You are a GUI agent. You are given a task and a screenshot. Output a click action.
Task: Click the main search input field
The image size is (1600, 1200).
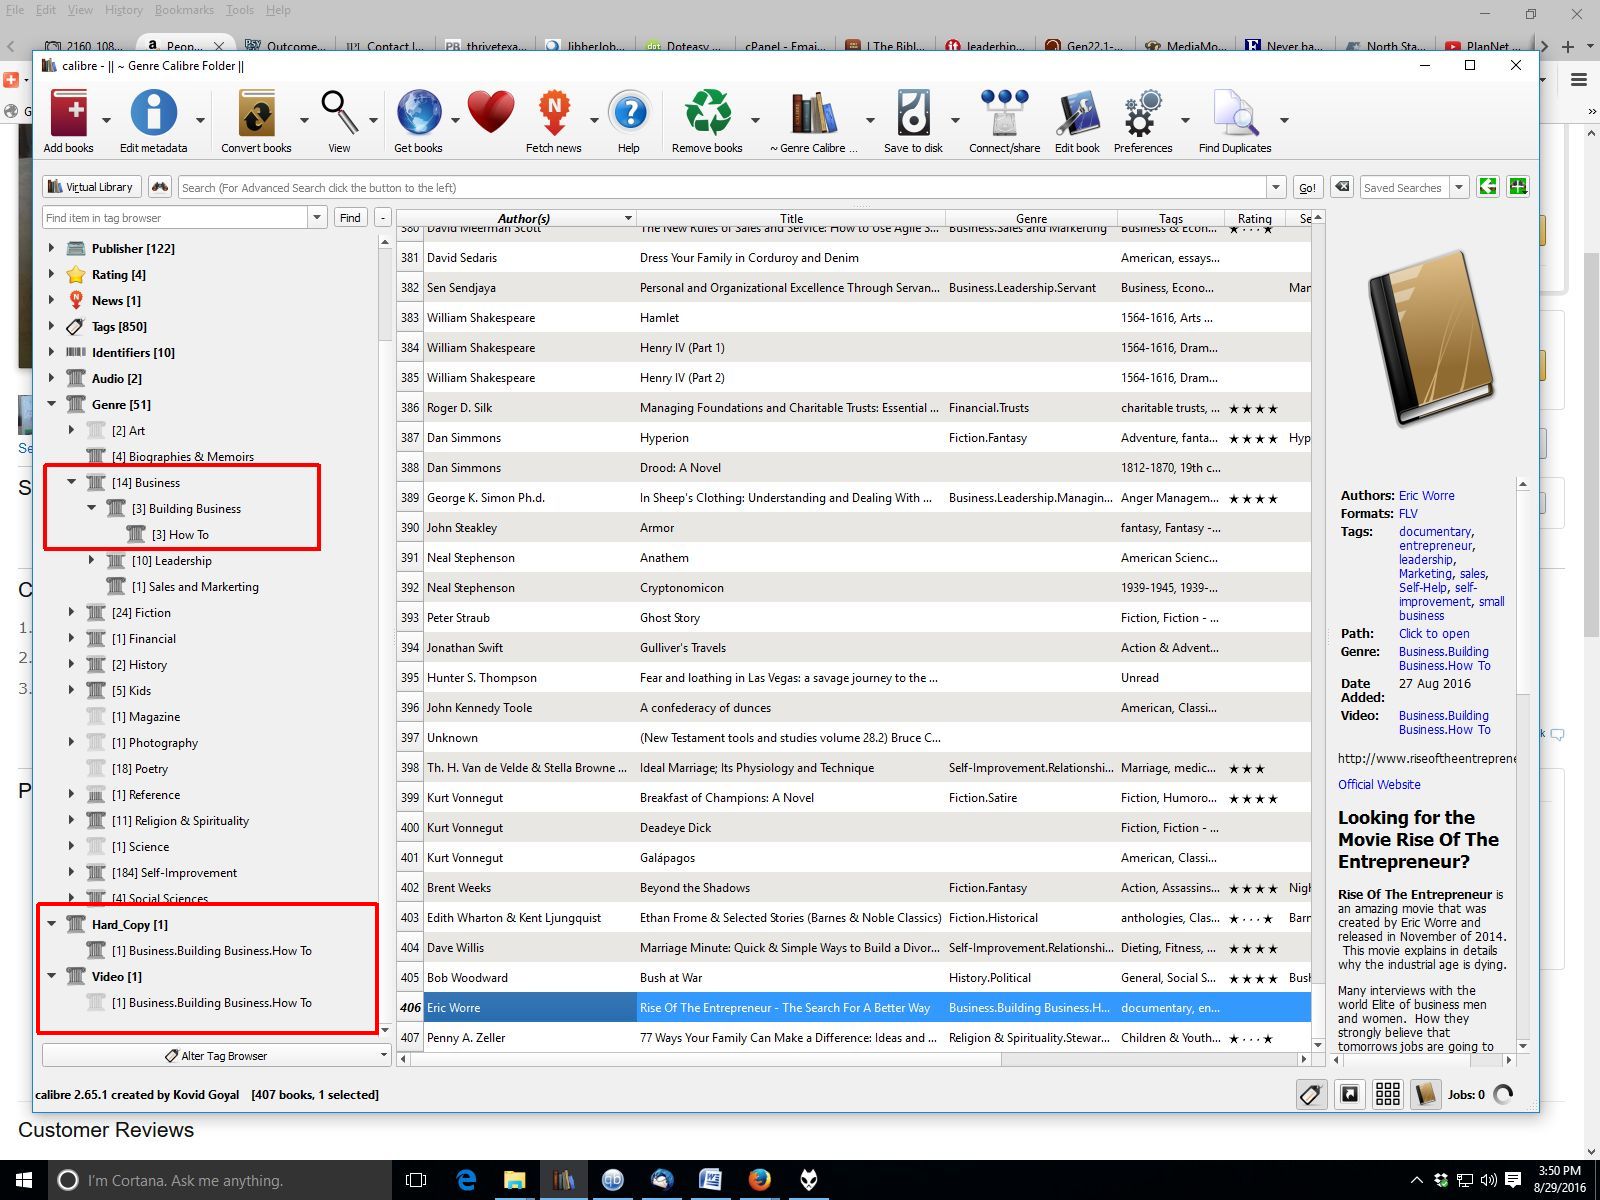[x=722, y=187]
